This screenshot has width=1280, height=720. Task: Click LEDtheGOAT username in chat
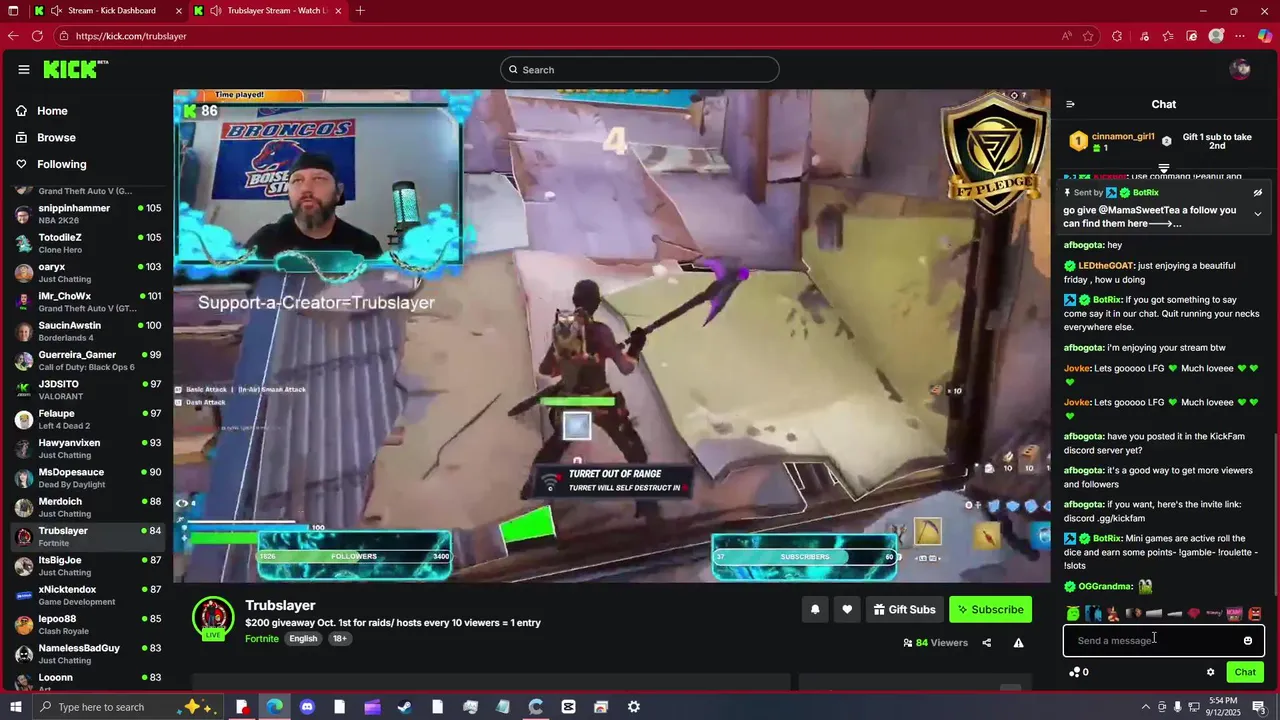coord(1106,266)
